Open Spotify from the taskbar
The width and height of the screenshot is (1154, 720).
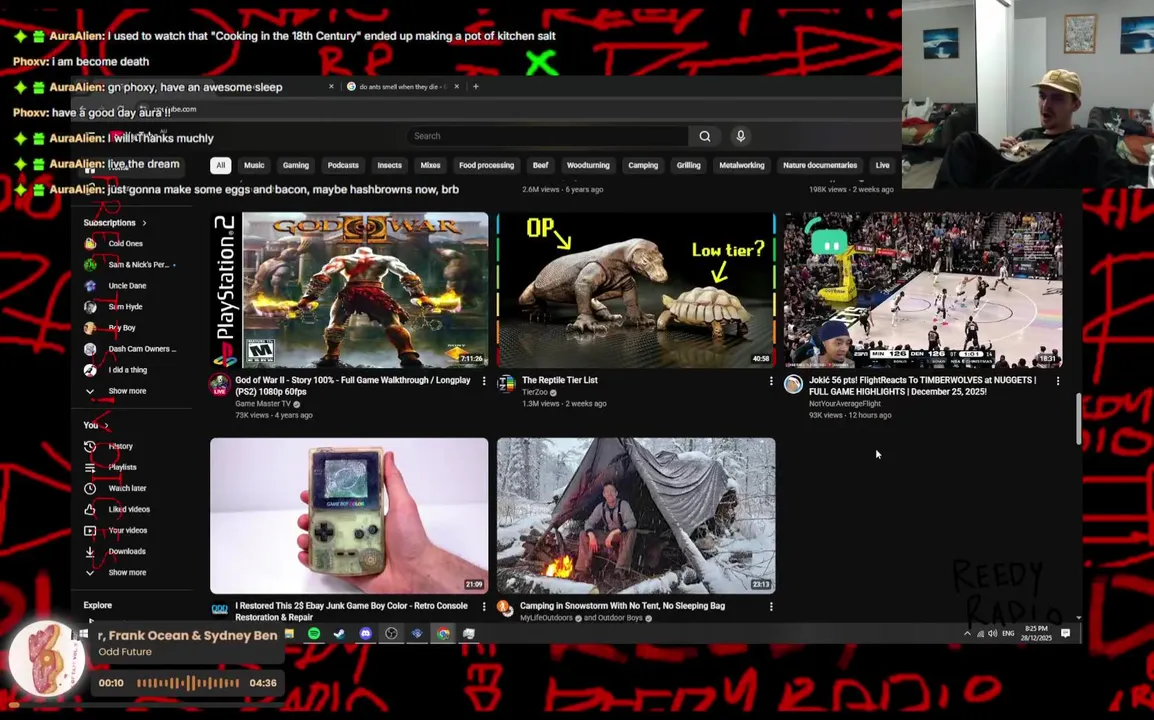(x=314, y=634)
